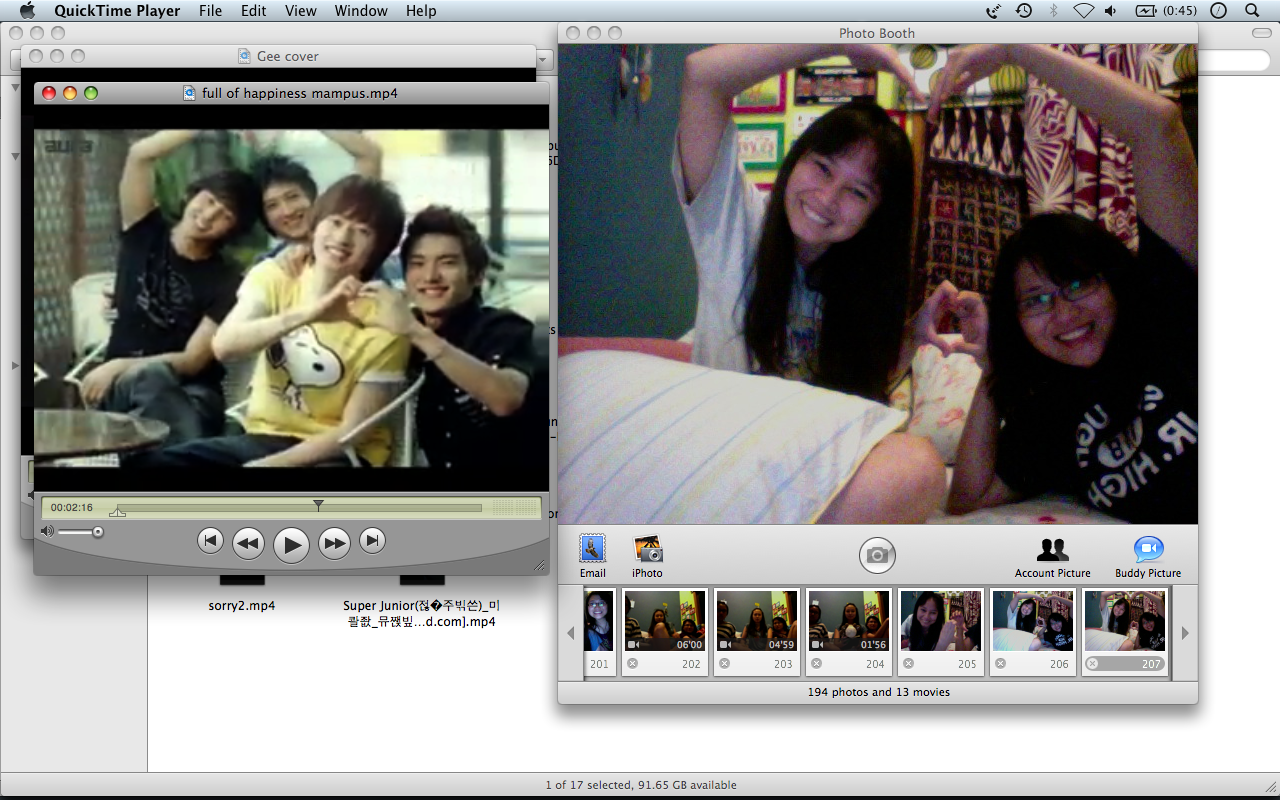The image size is (1280, 800).
Task: Click the '194 photos and 13 movies' status
Action: (x=878, y=692)
